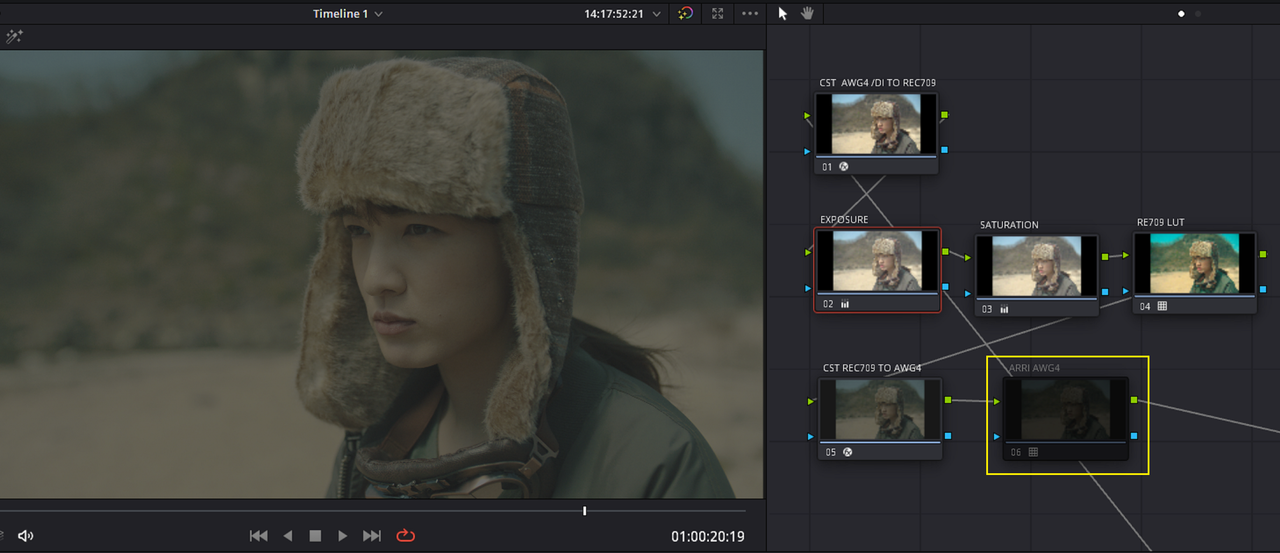1280x553 pixels.
Task: Click the viewer scrubber playhead
Action: pyautogui.click(x=585, y=511)
